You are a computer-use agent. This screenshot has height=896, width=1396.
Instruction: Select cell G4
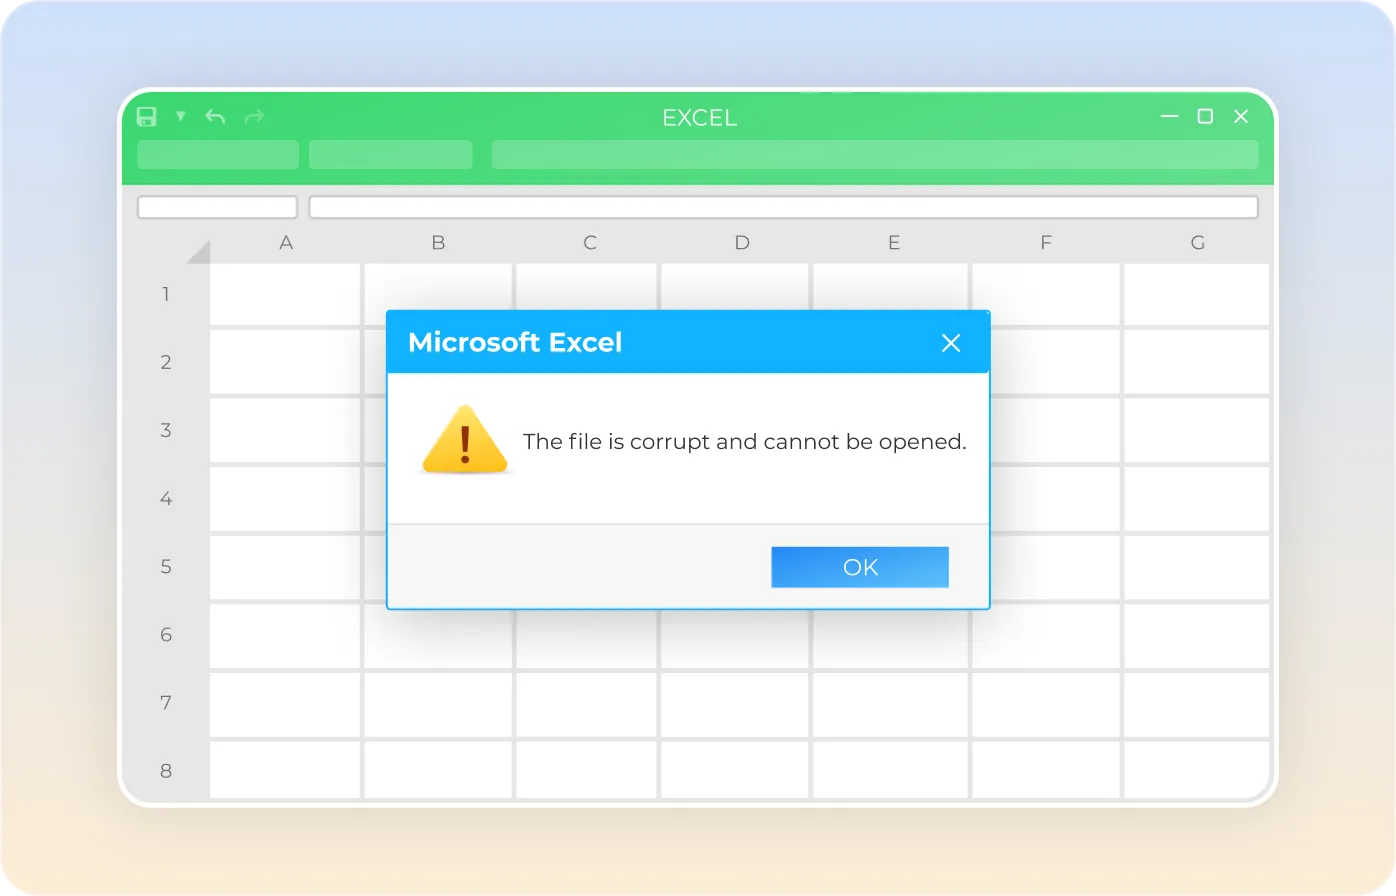pos(1197,499)
